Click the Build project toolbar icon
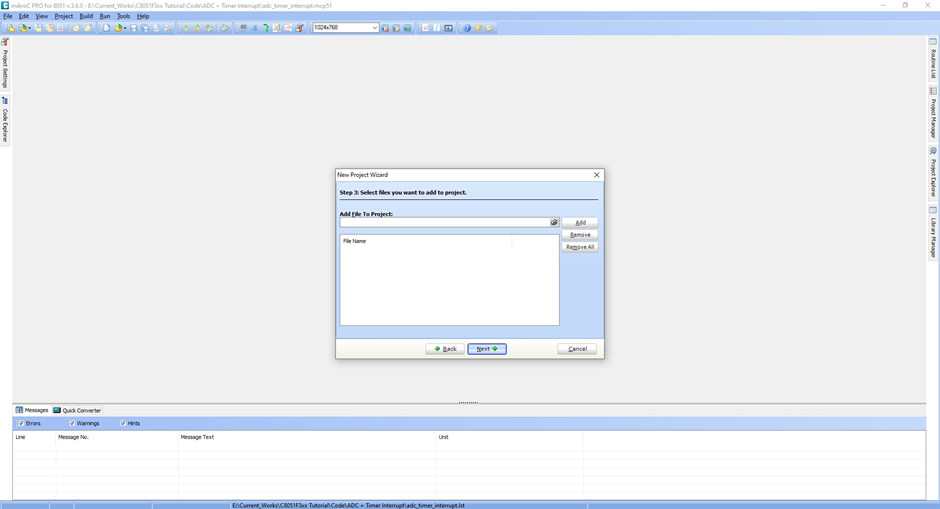The width and height of the screenshot is (940, 509). coord(186,28)
